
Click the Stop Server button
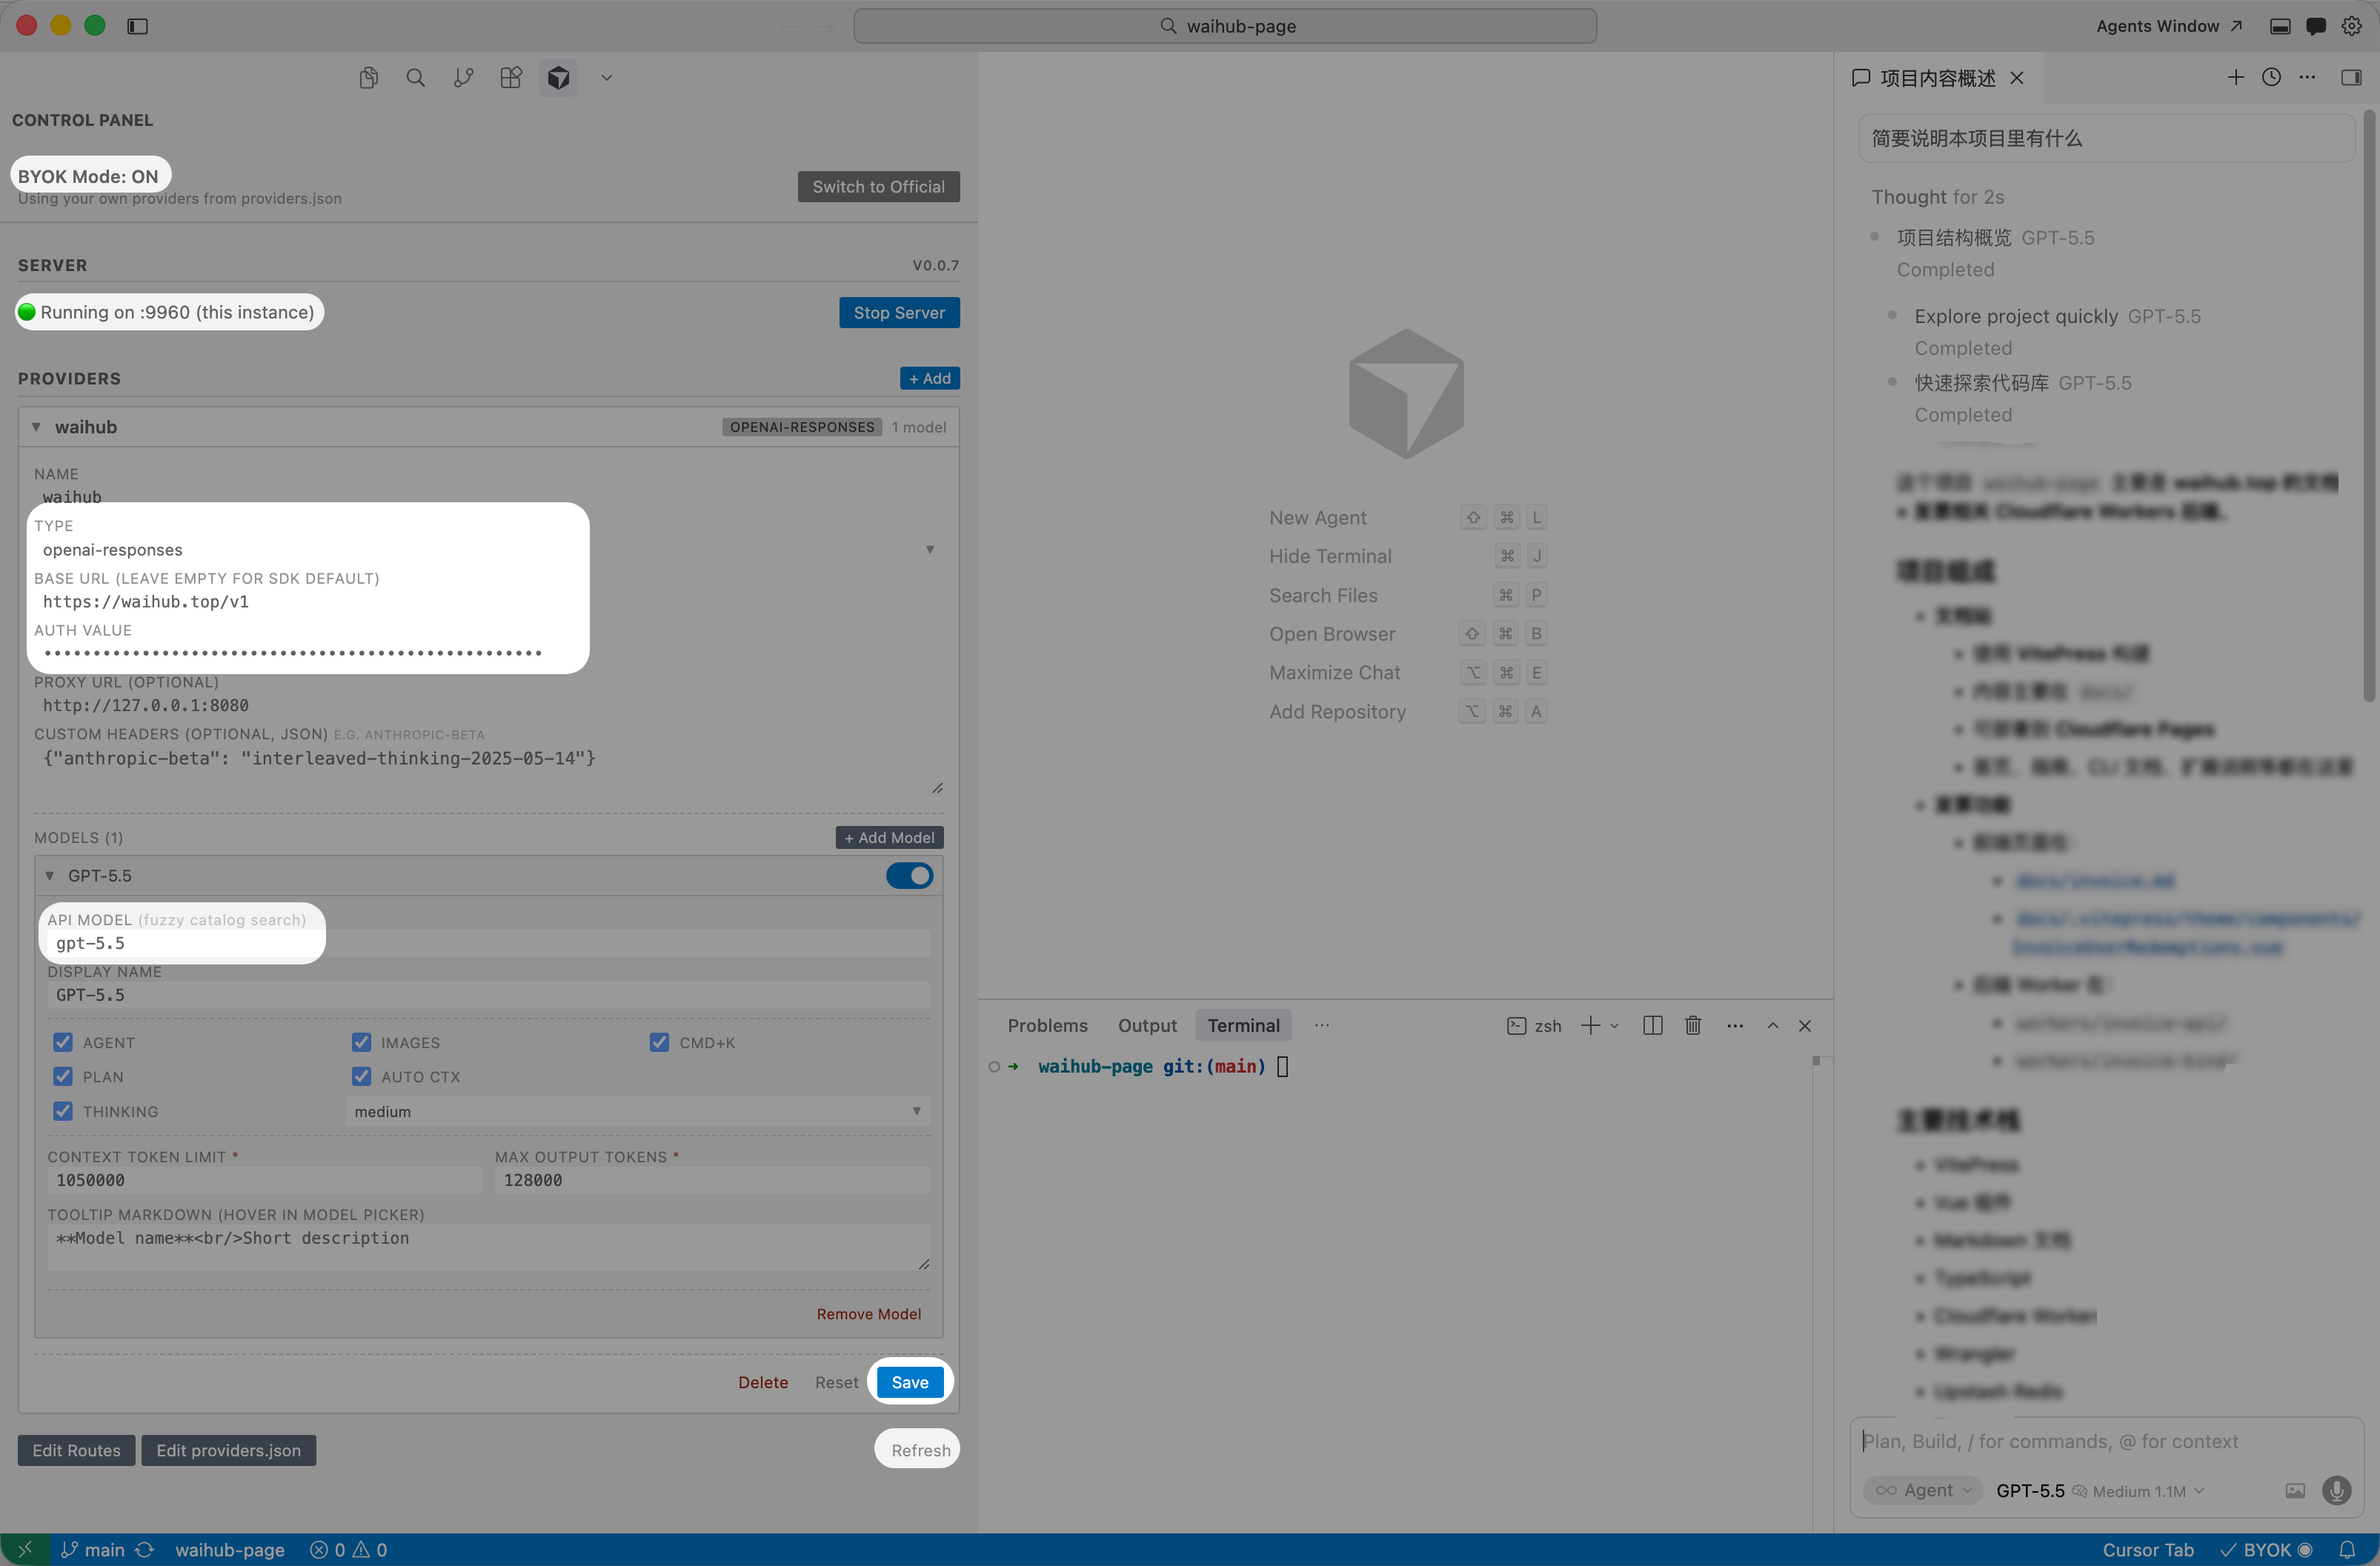[899, 313]
